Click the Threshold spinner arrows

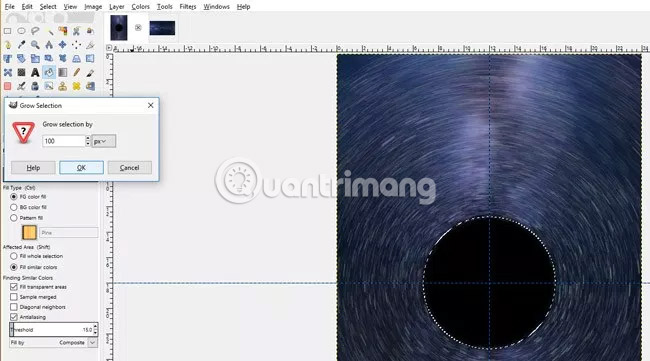tap(95, 330)
